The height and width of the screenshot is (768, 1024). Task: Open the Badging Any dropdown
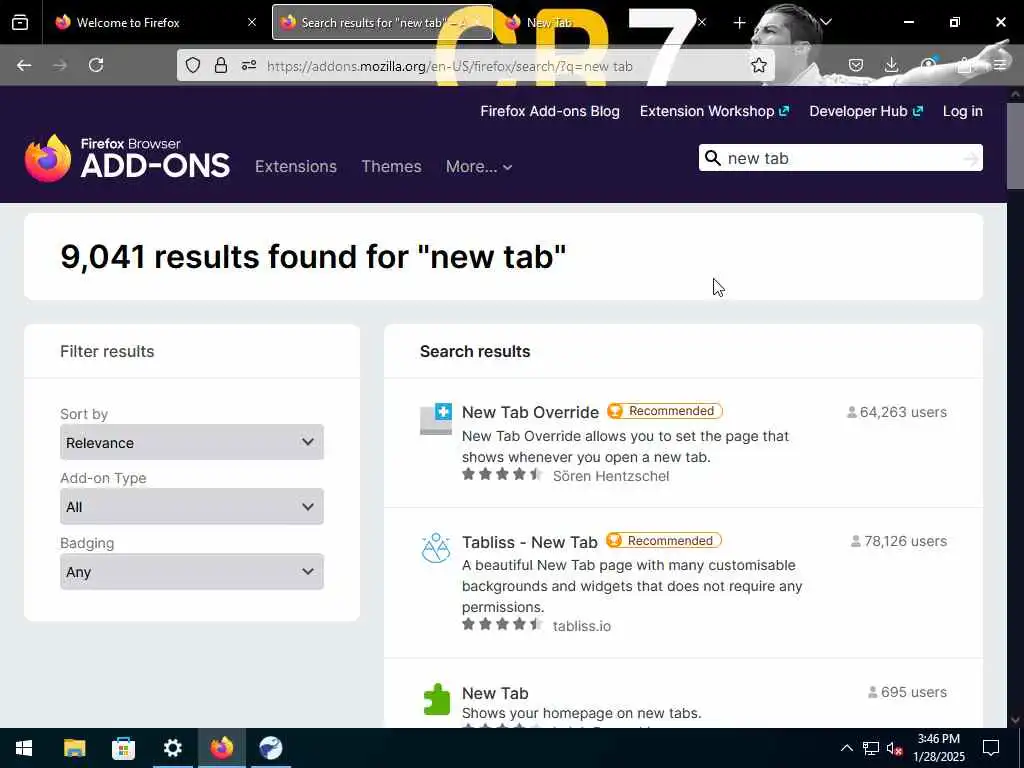[x=192, y=571]
